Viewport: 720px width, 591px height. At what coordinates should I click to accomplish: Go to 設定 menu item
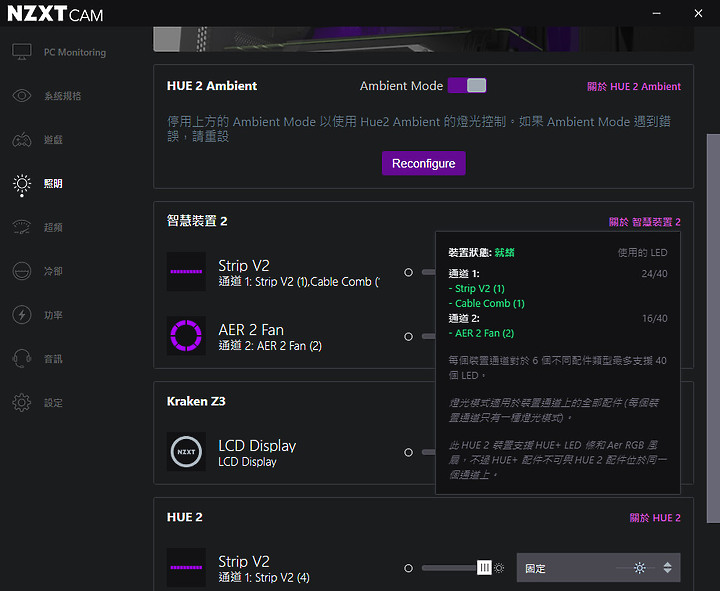click(x=53, y=403)
